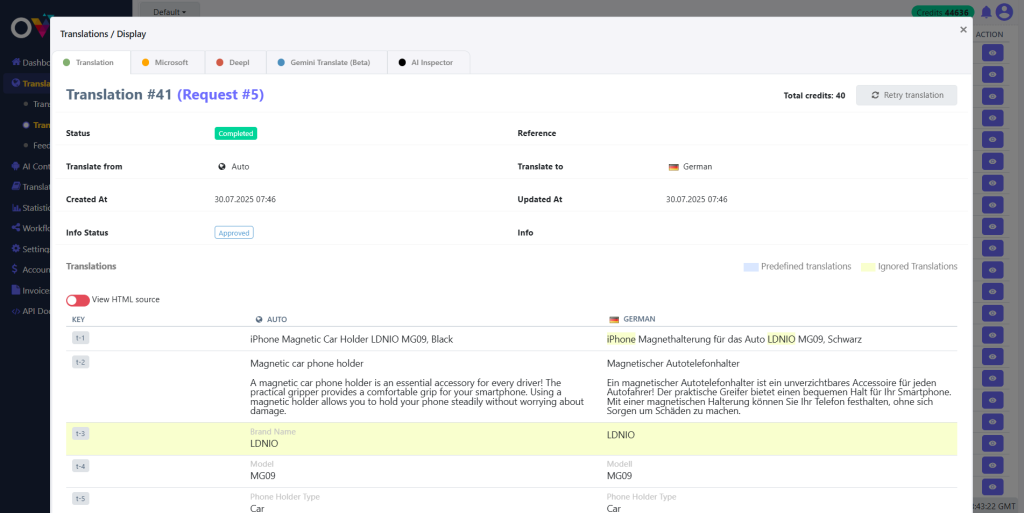
Task: Click the Magnetic car phone holder heading
Action: click(307, 364)
